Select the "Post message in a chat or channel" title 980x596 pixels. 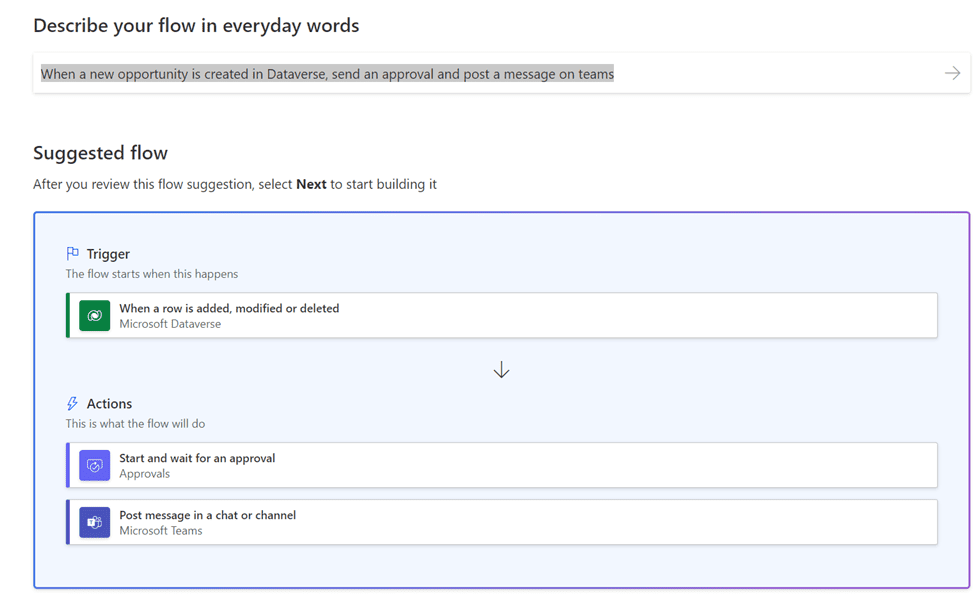(207, 515)
